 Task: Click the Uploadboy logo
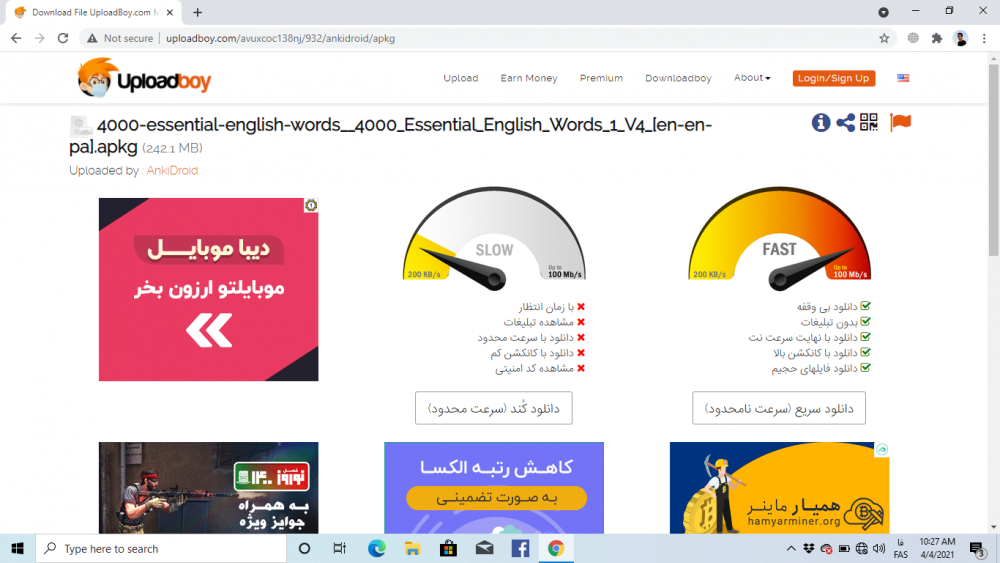(143, 78)
